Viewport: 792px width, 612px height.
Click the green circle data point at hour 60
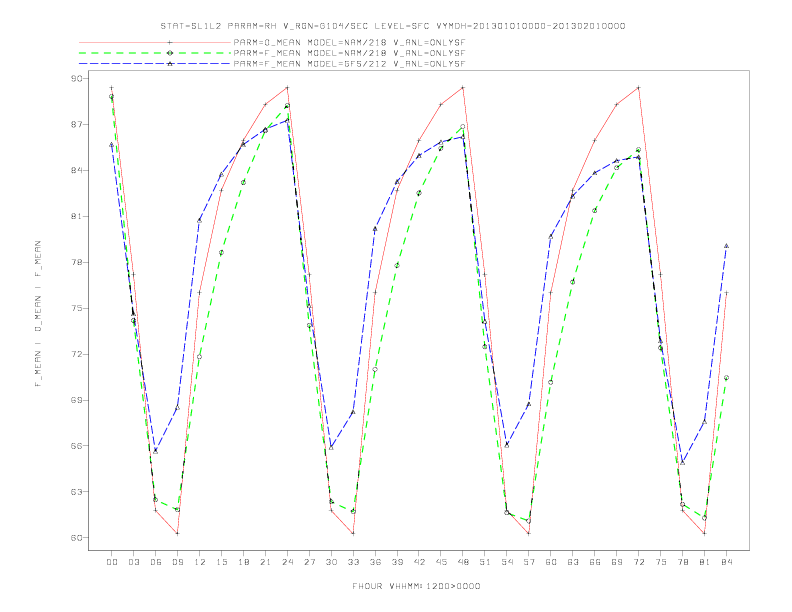(x=551, y=382)
